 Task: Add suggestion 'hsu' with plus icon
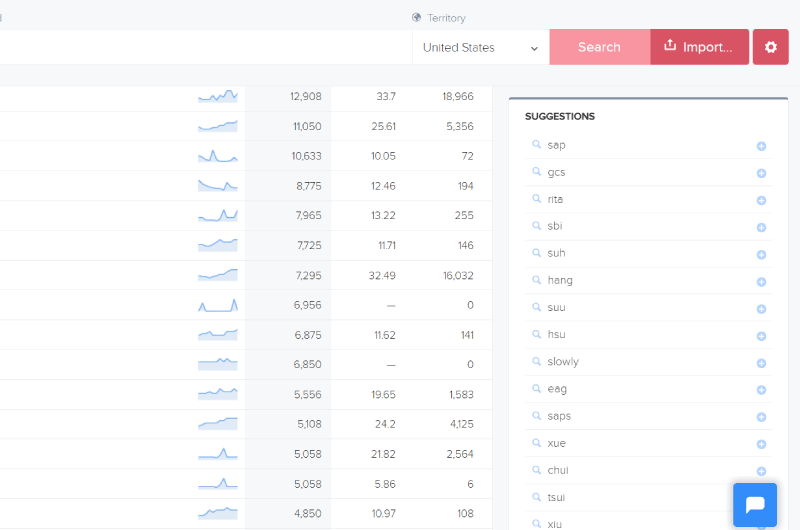761,336
